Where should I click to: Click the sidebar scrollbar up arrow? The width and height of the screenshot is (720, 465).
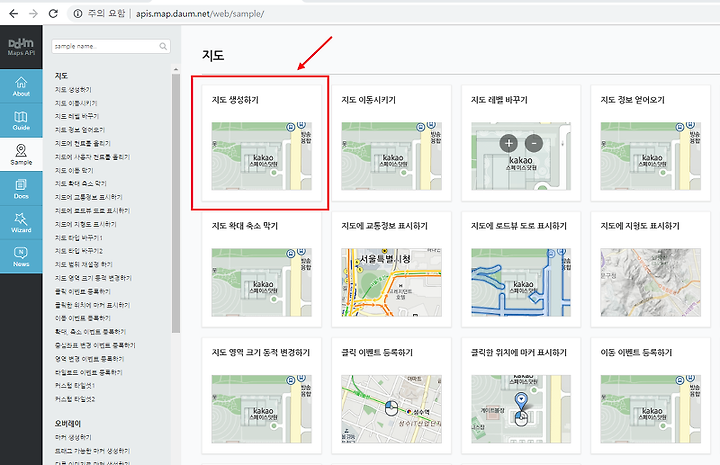(176, 69)
